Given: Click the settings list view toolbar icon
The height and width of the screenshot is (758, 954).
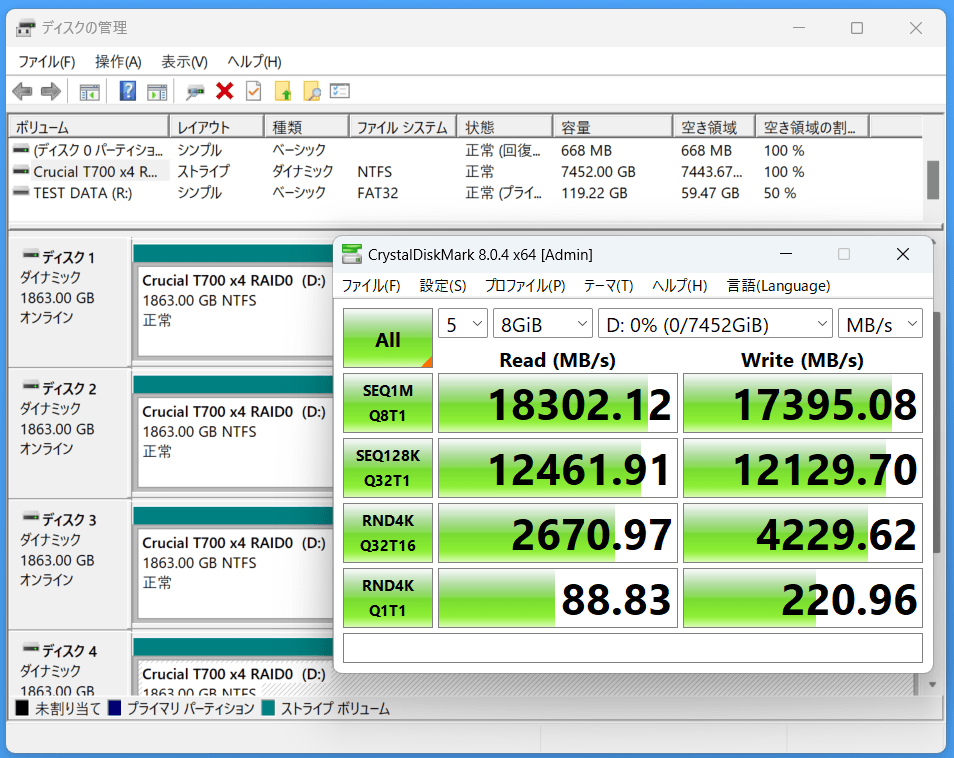Looking at the screenshot, I should [x=339, y=91].
